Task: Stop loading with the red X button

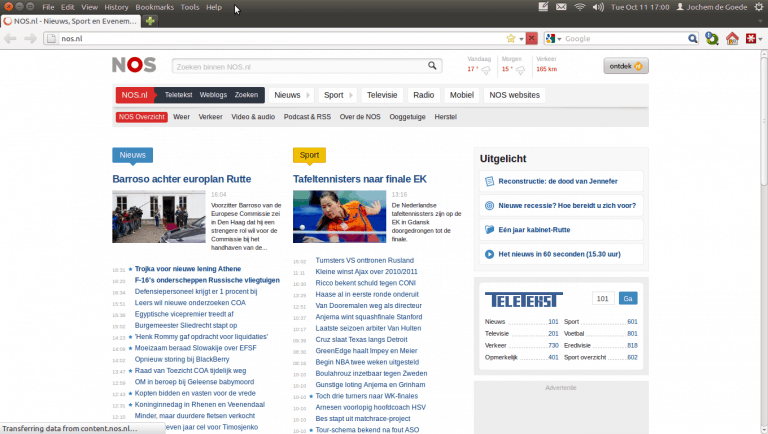Action: pyautogui.click(x=531, y=38)
